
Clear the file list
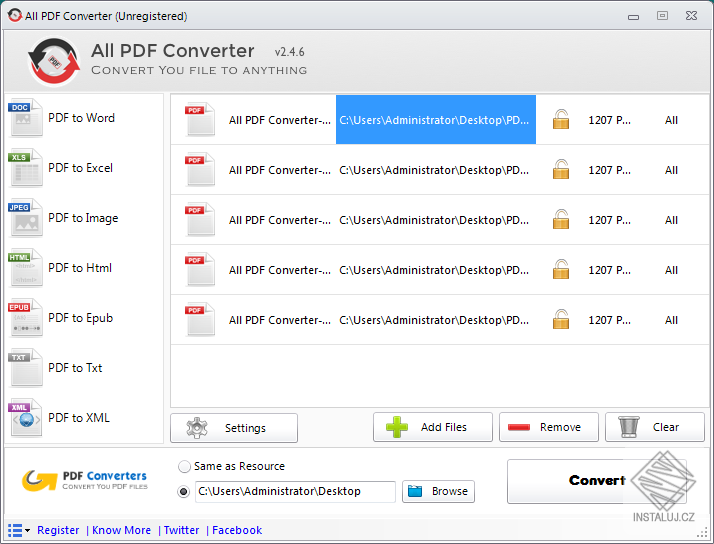pos(655,427)
